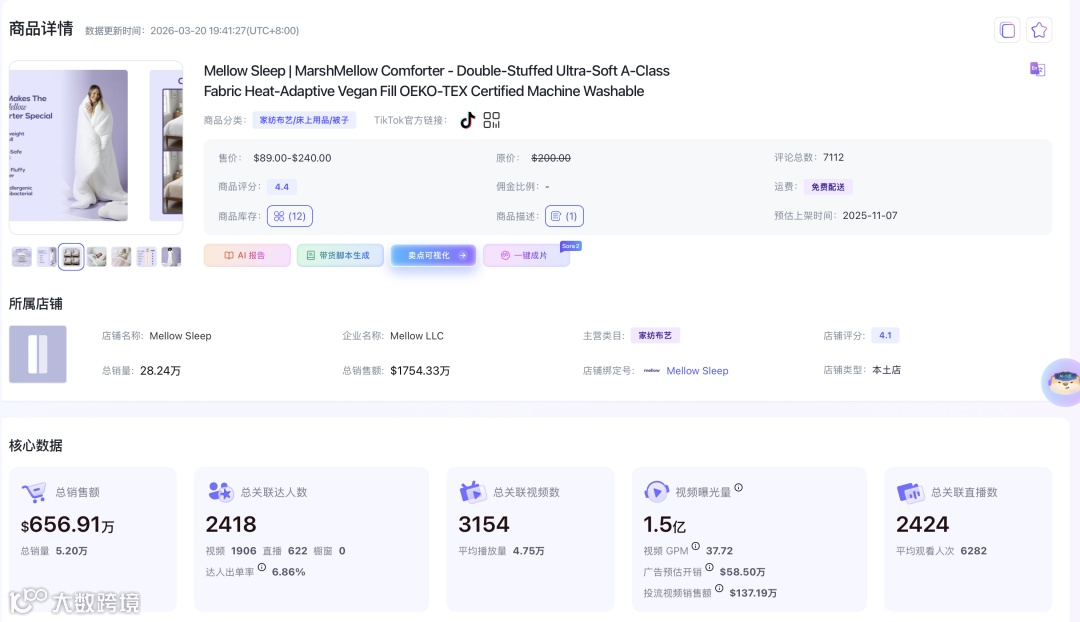Click the live stream icon for 总关联直播数
This screenshot has width=1080, height=622.
(910, 492)
